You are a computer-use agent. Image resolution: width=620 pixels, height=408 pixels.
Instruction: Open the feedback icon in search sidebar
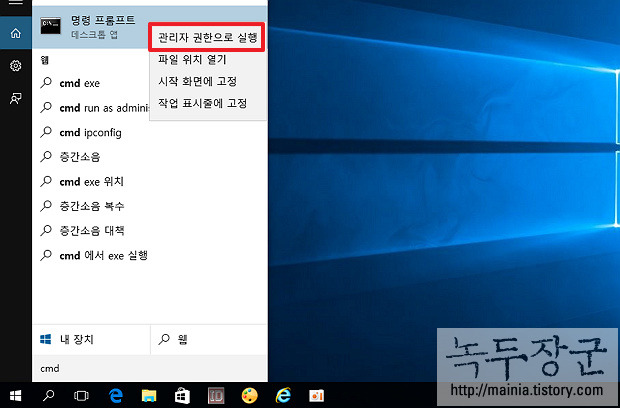click(16, 98)
